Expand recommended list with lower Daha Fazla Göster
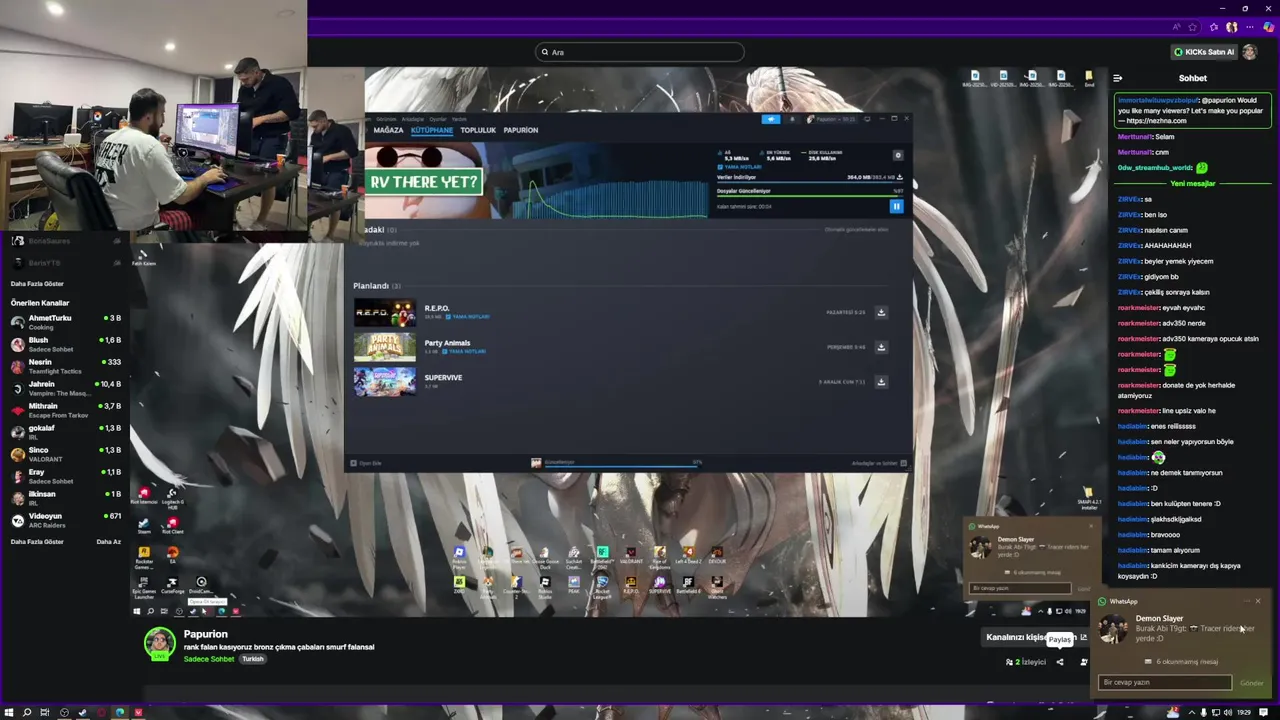The height and width of the screenshot is (720, 1280). point(37,542)
